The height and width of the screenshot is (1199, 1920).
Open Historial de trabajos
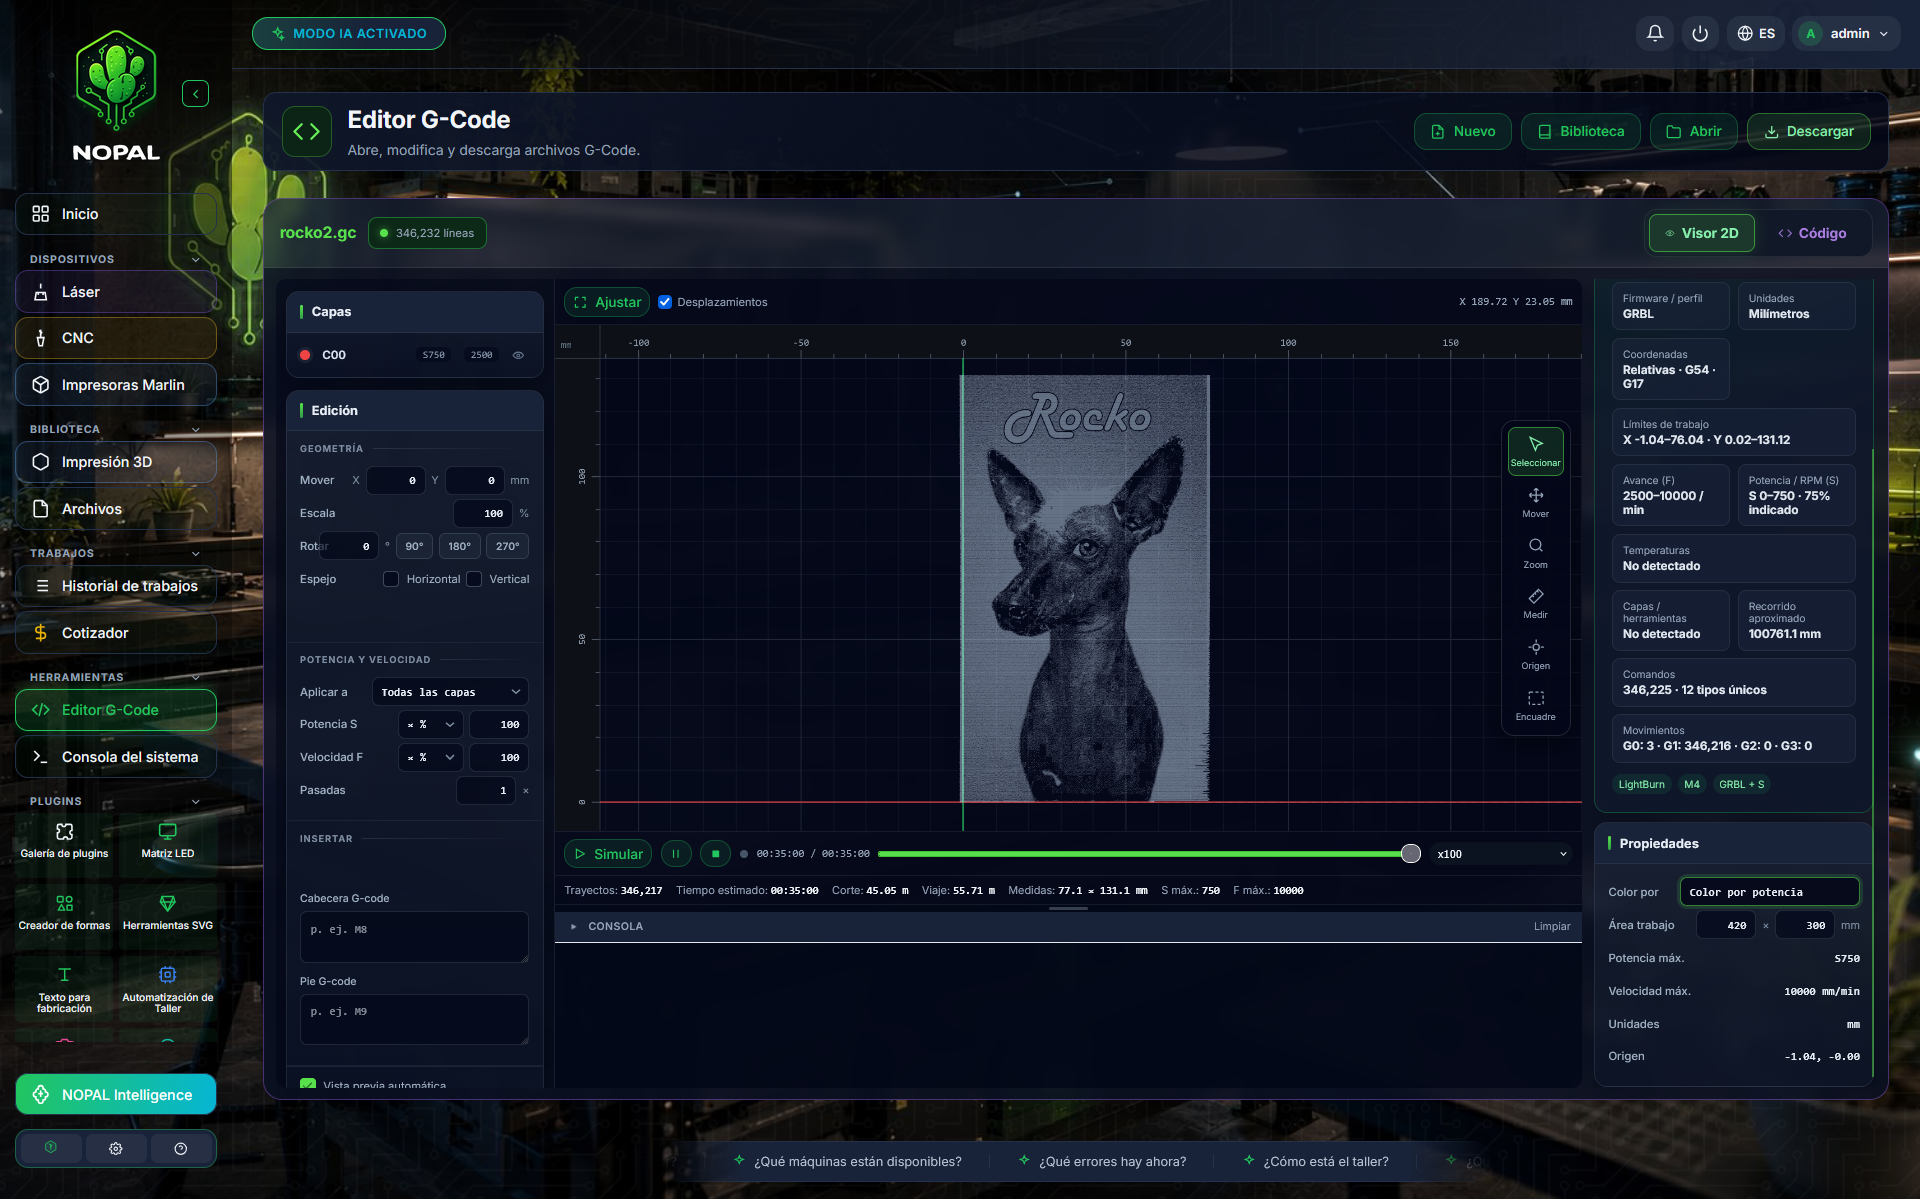(x=116, y=586)
